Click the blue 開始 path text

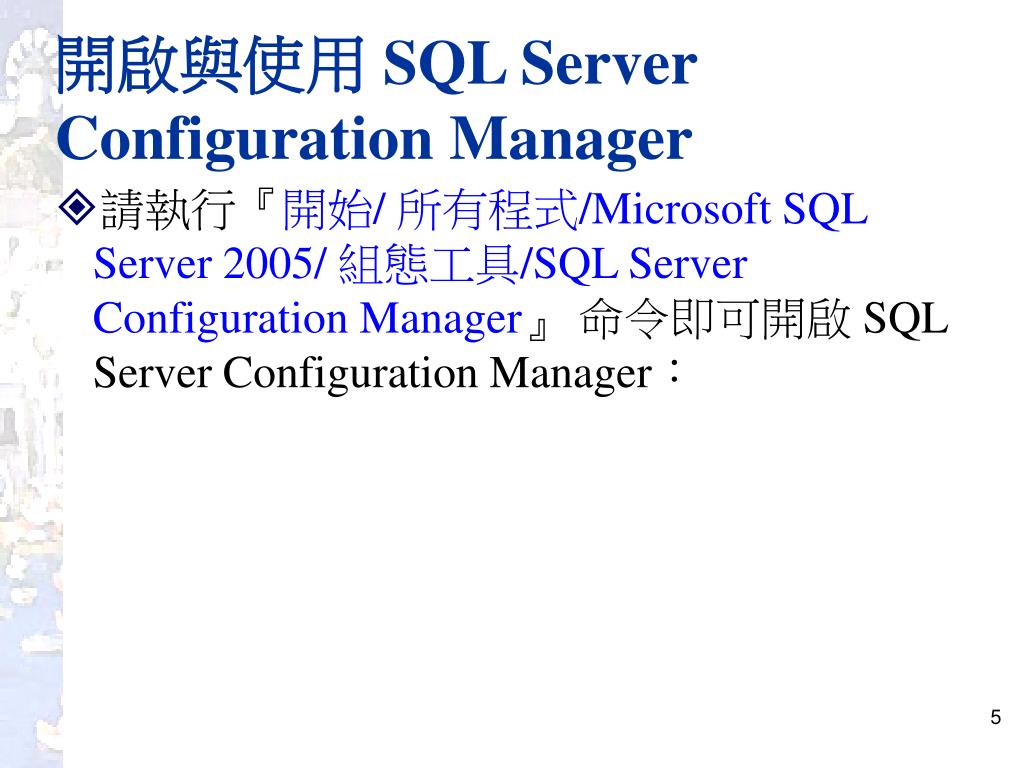[325, 210]
